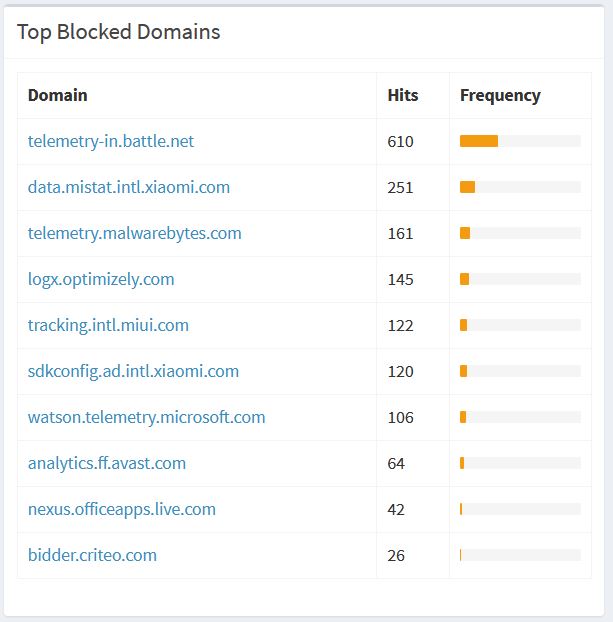Click the Domain column header

point(58,96)
